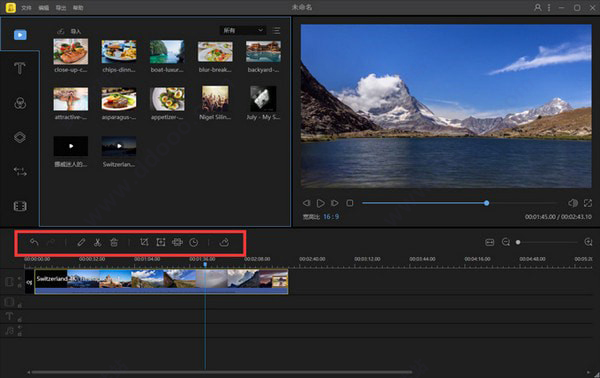Toggle fullscreen preview mode

tap(588, 203)
